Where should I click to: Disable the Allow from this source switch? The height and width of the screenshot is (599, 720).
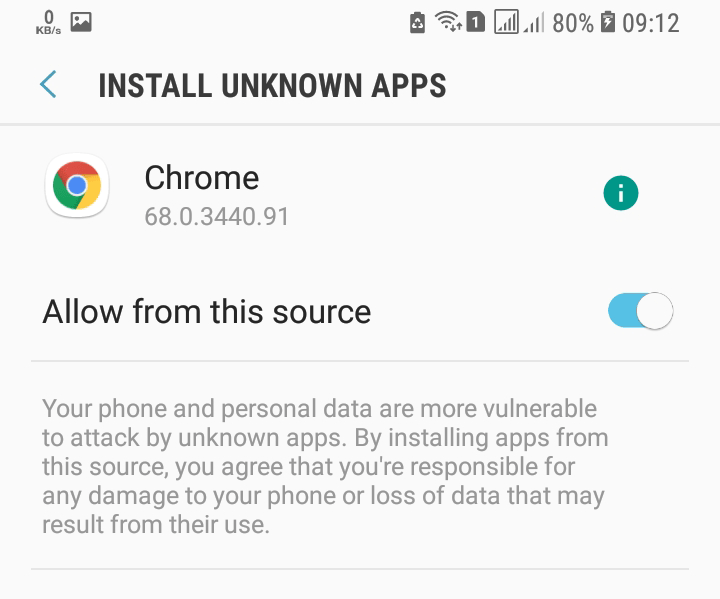coord(641,311)
